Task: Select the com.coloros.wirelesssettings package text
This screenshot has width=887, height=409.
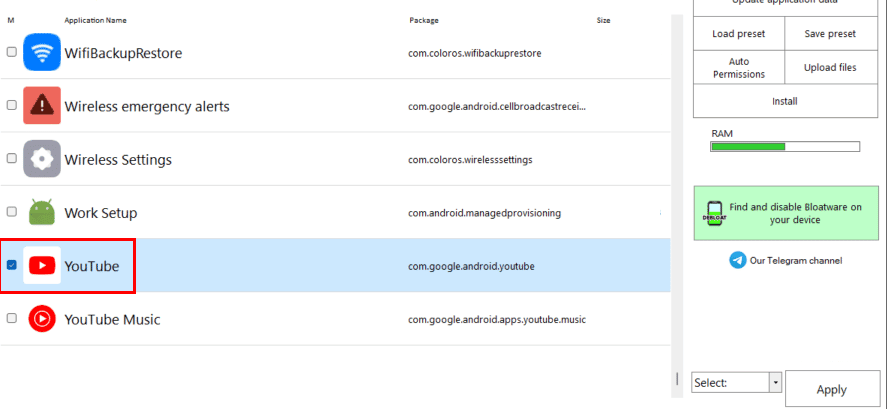Action: [x=470, y=160]
